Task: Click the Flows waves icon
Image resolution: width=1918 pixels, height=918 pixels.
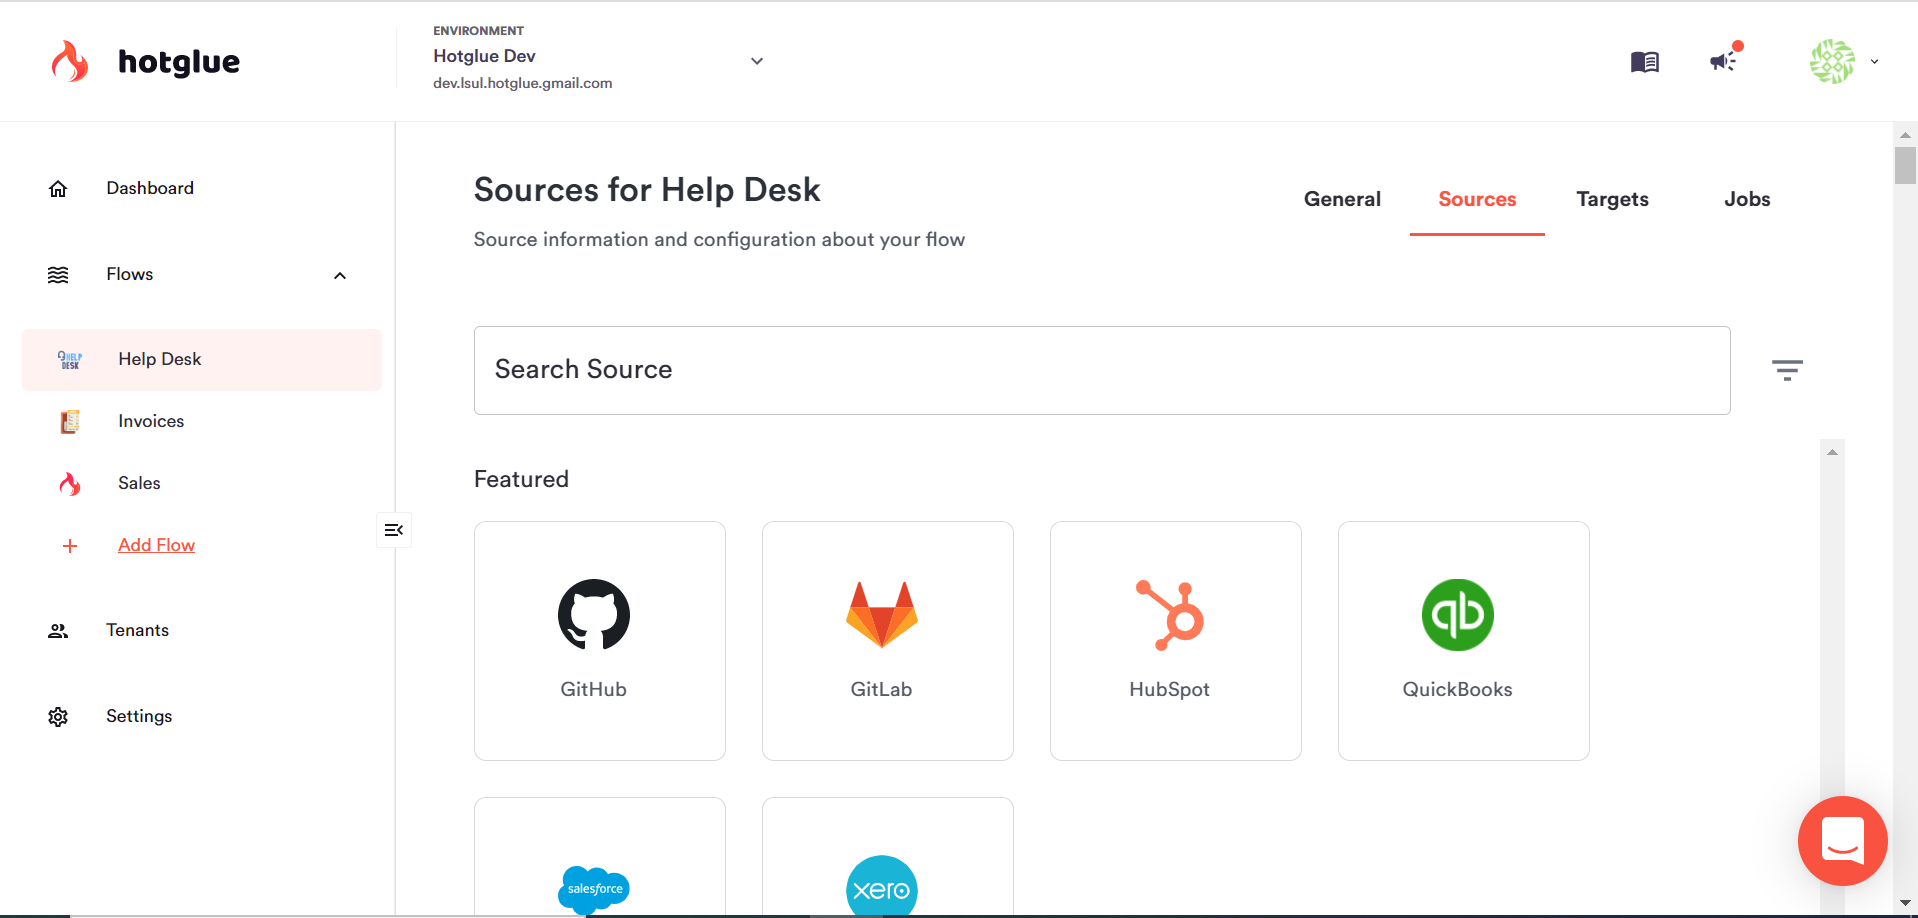Action: pos(58,275)
